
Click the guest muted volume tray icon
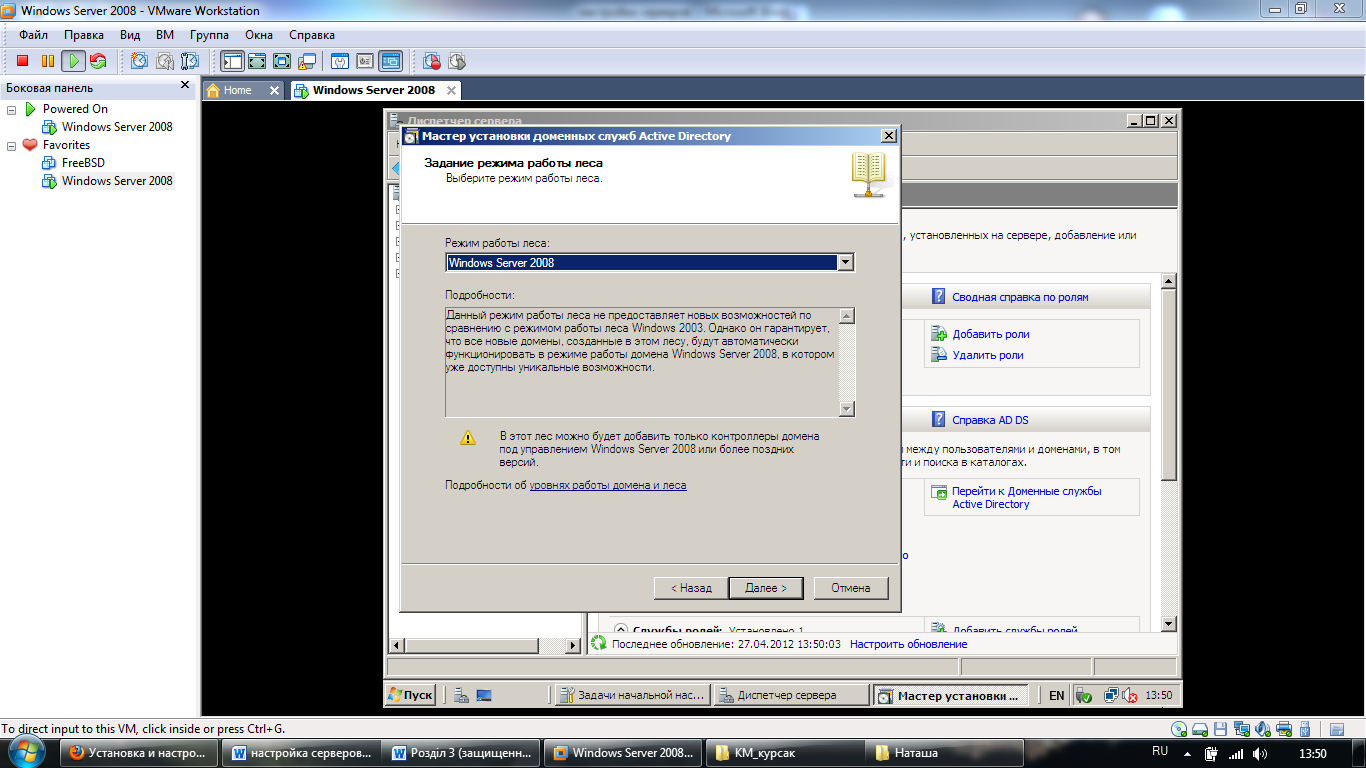tap(1130, 695)
